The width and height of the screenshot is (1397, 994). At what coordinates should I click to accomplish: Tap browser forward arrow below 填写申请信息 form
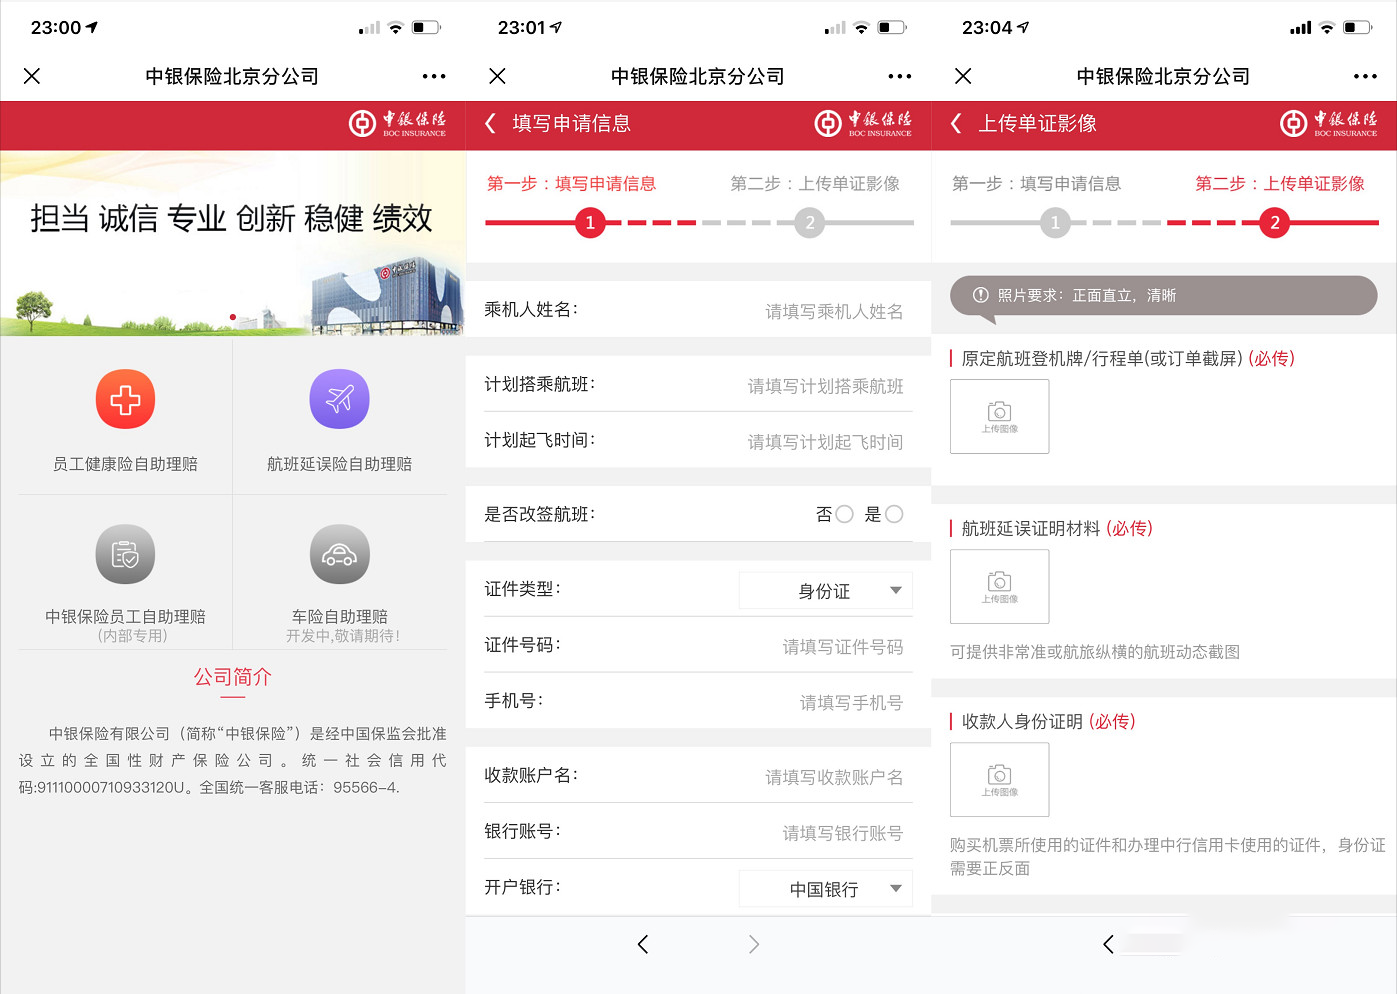tap(754, 944)
